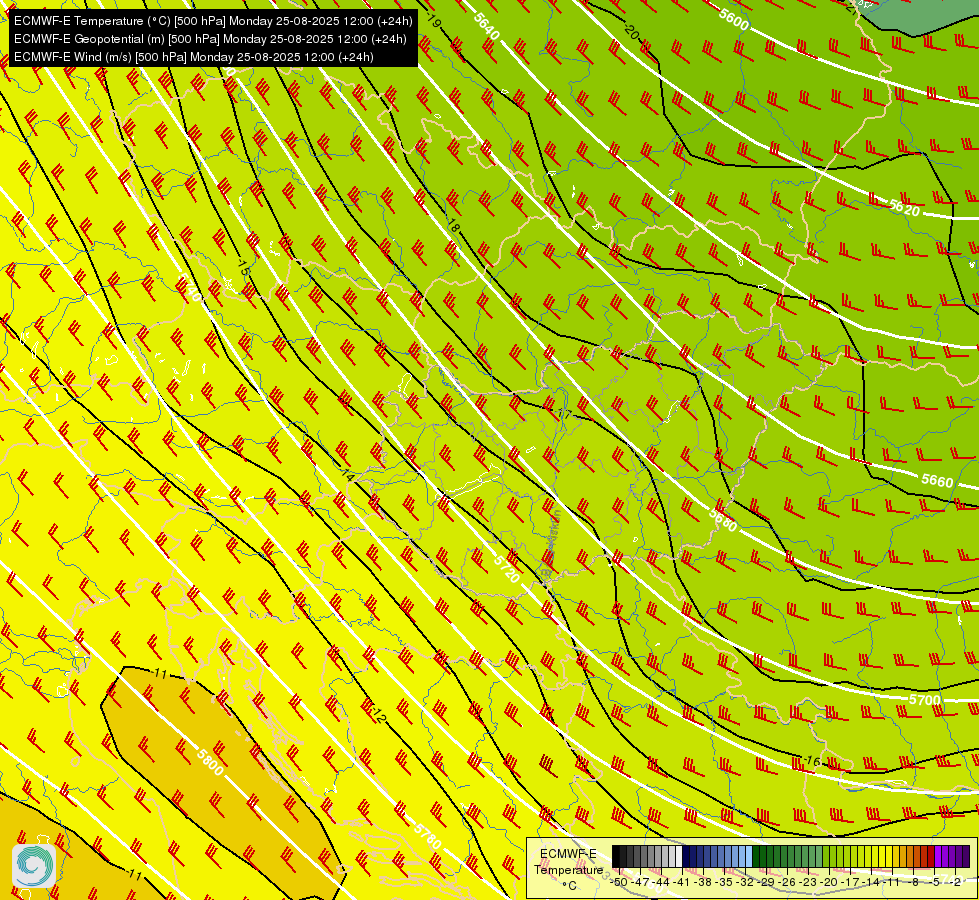Click the -50 tick label in the legend
979x900 pixels.
point(619,882)
